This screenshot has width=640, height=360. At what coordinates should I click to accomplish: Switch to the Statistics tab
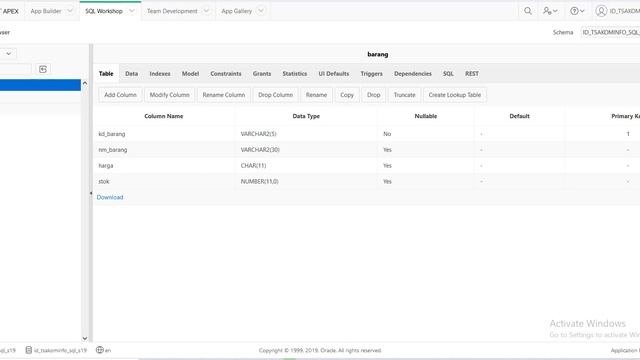tap(295, 73)
